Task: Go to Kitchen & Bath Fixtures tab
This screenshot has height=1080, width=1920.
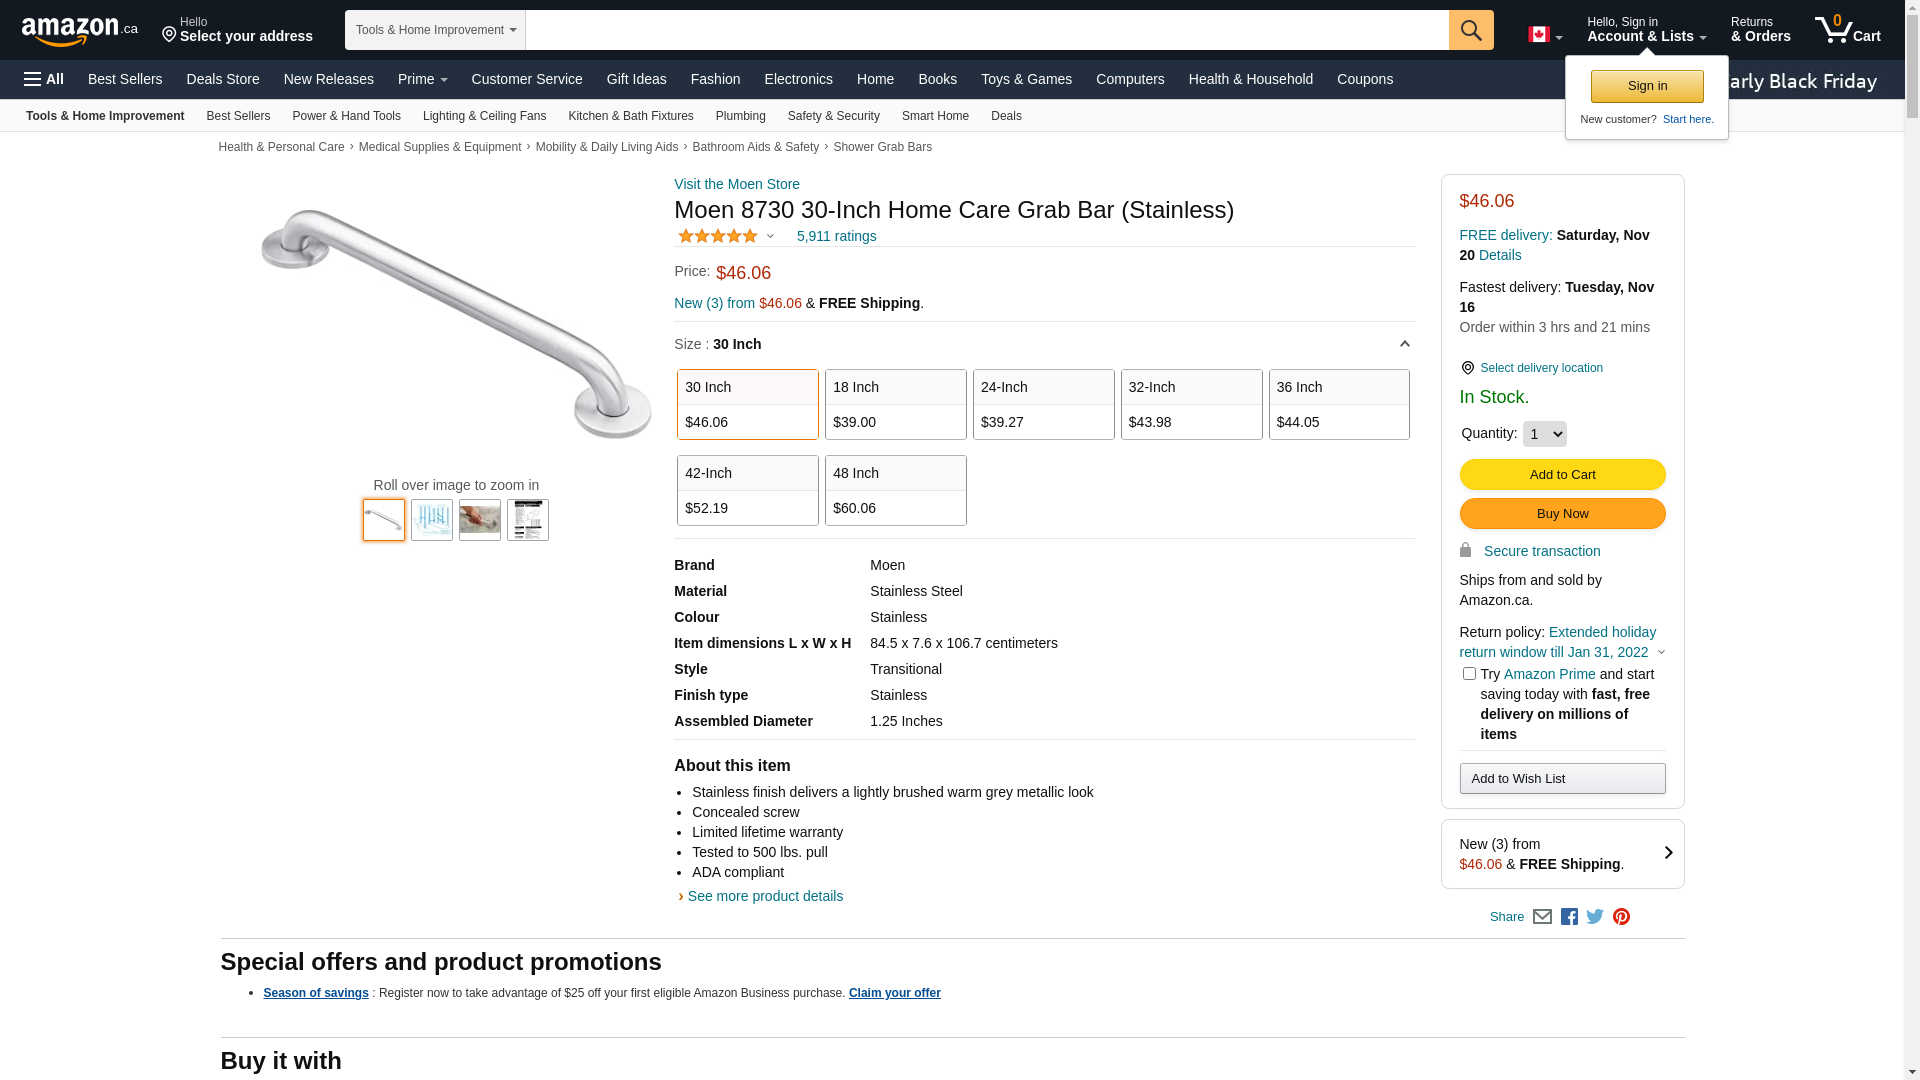Action: pyautogui.click(x=630, y=116)
